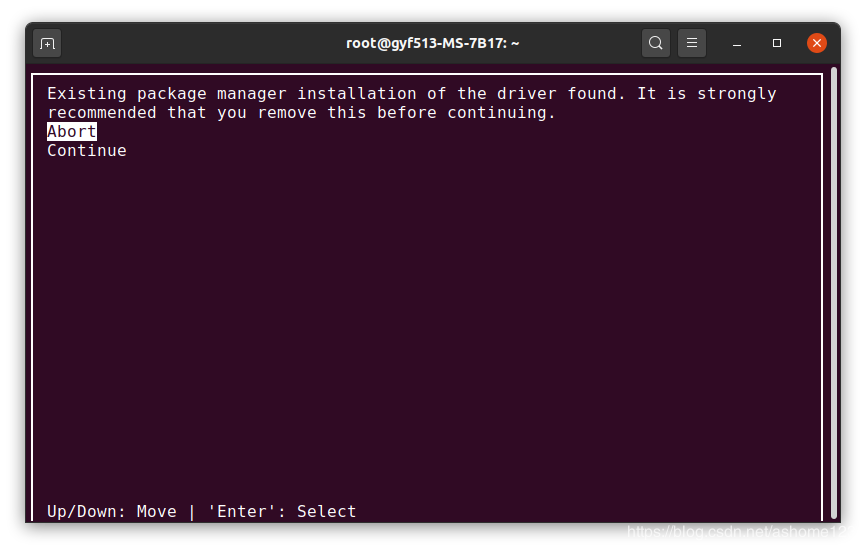Viewport: 866px width, 551px height.
Task: Click the terminal search icon
Action: 656,43
